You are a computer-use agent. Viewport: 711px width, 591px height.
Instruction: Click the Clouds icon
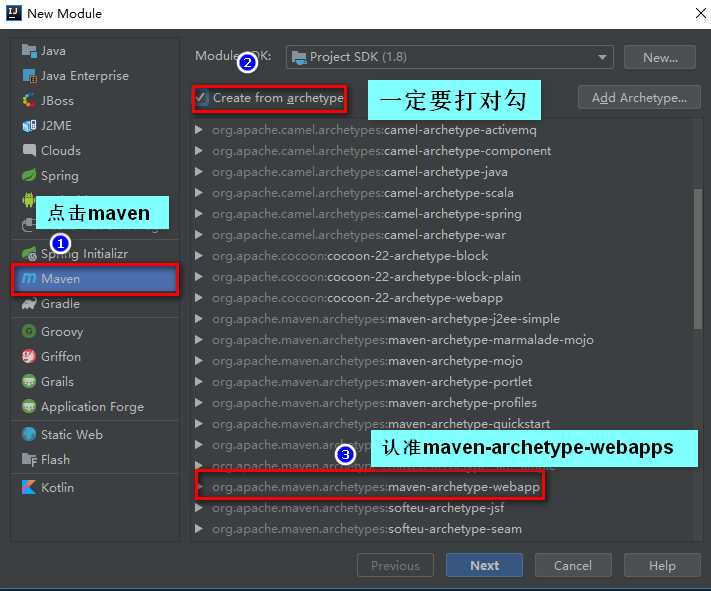29,150
